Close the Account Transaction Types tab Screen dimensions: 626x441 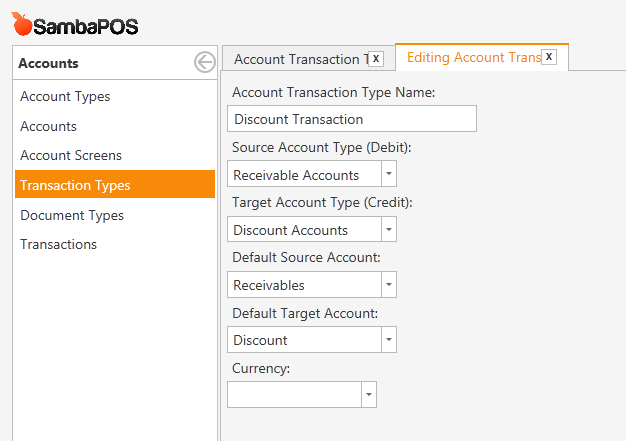coord(376,59)
